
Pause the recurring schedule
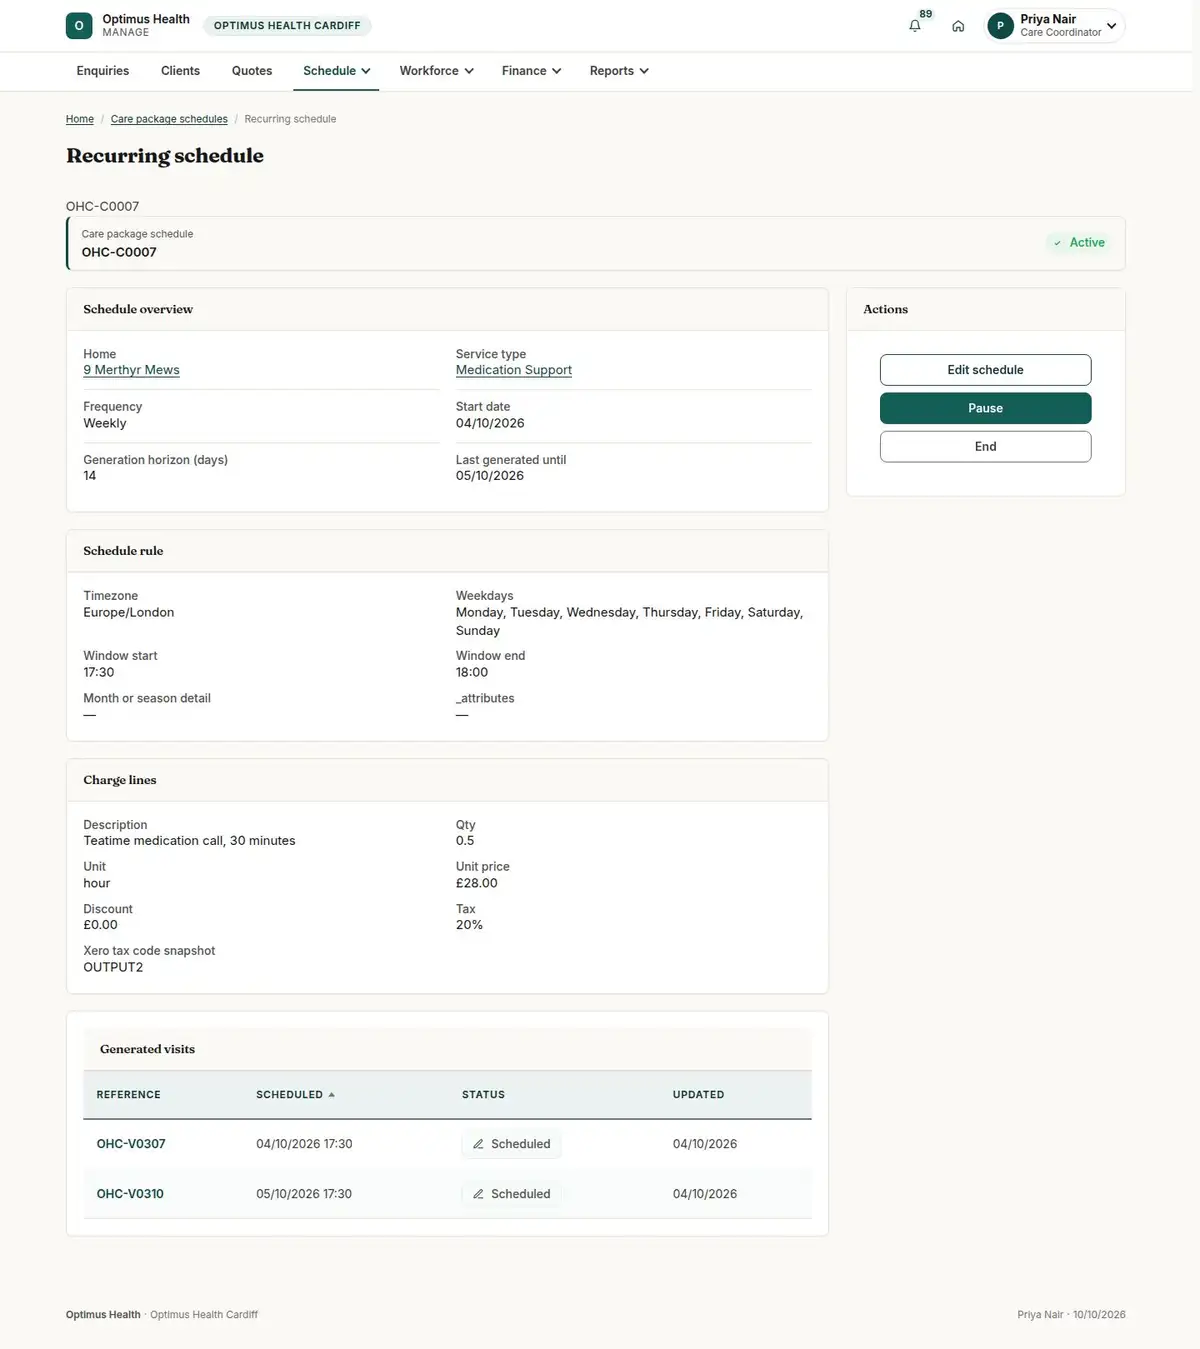click(985, 408)
